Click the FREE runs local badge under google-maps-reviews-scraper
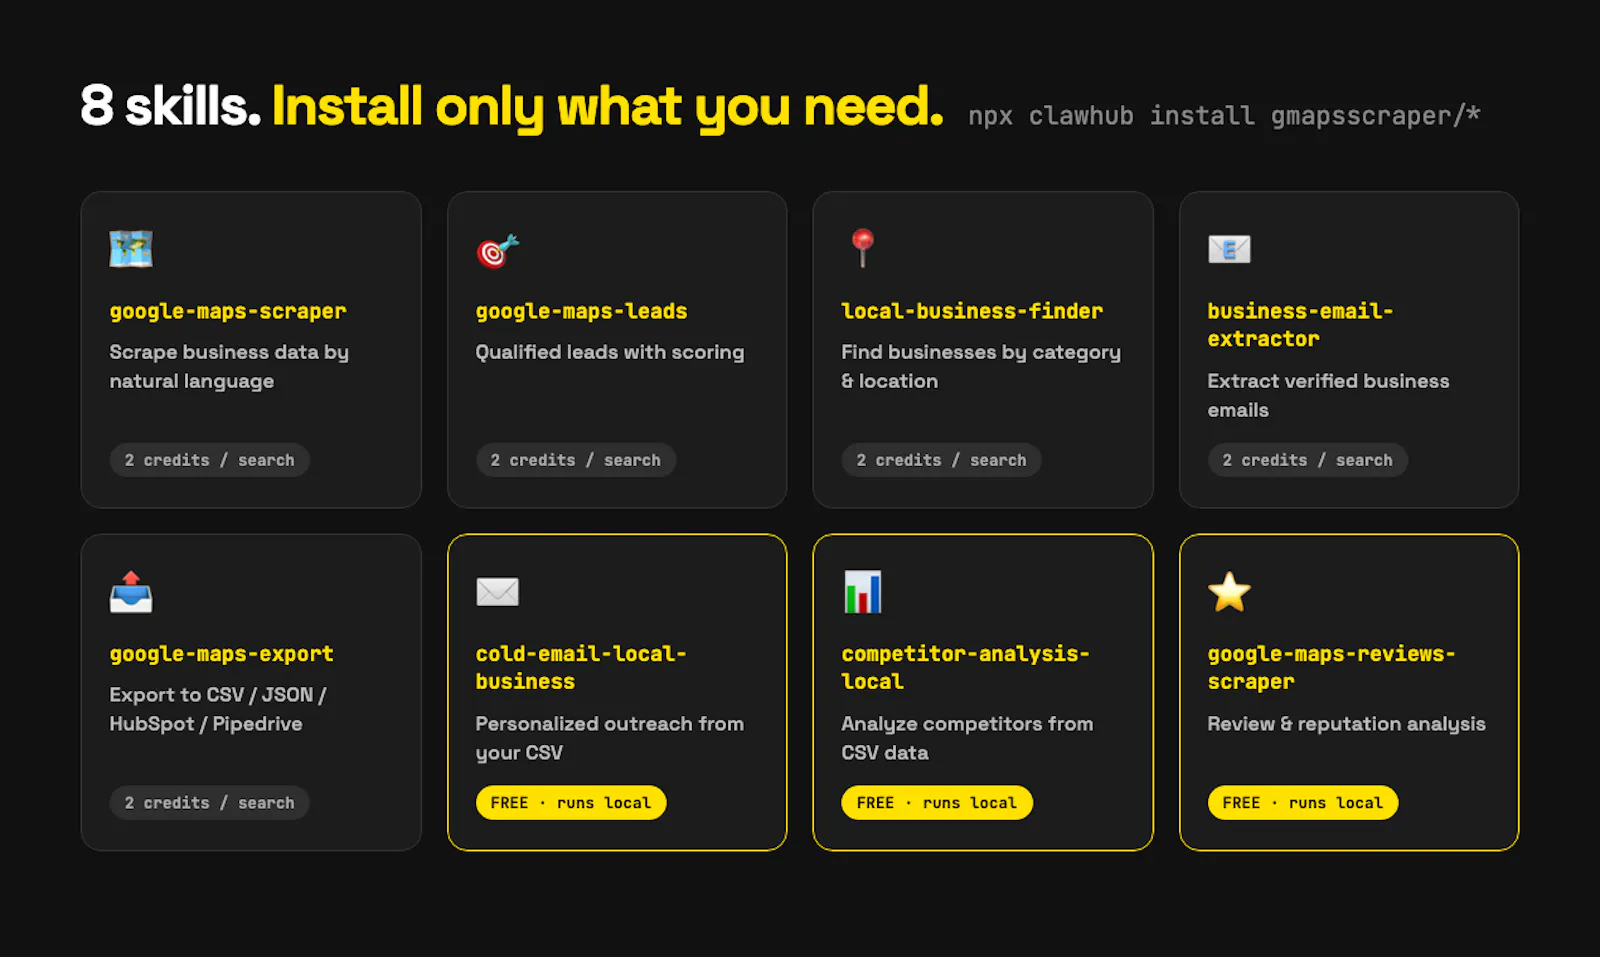This screenshot has height=957, width=1600. pyautogui.click(x=1303, y=803)
